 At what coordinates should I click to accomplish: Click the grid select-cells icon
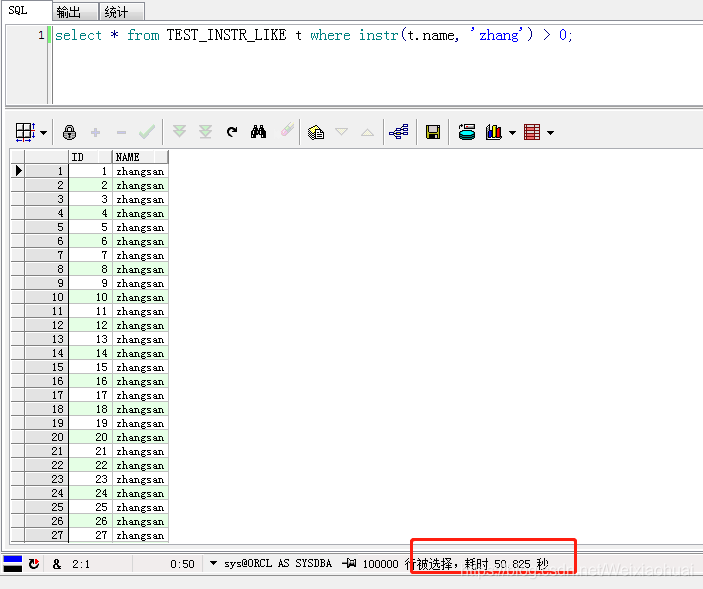[x=25, y=132]
